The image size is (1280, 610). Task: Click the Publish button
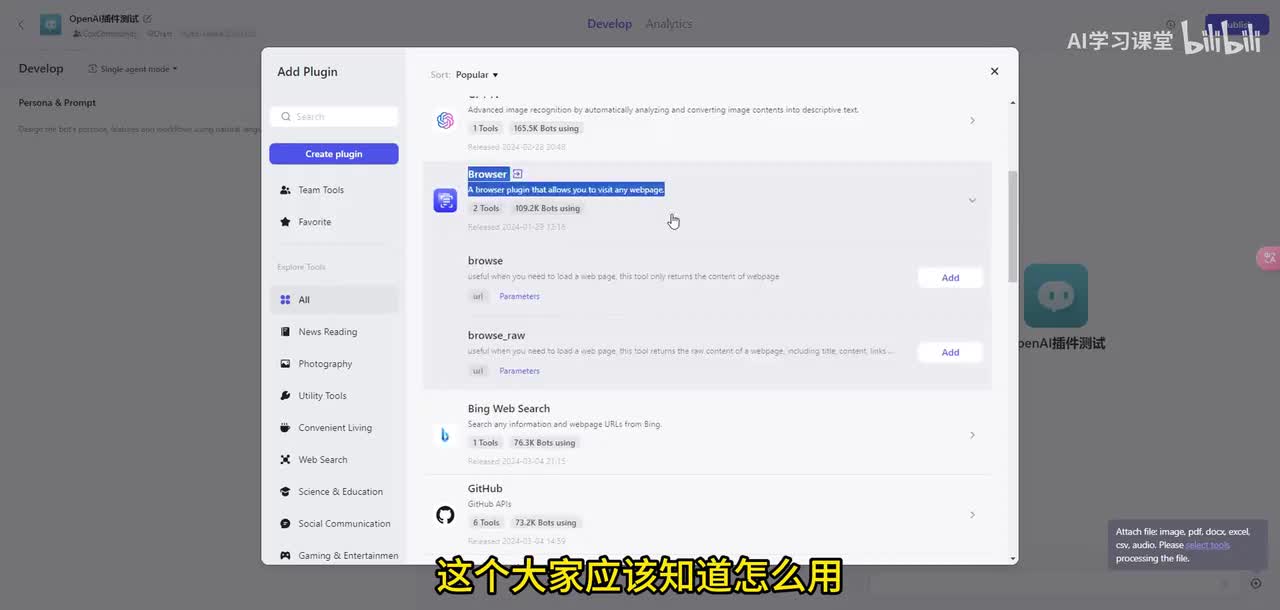tap(1237, 25)
